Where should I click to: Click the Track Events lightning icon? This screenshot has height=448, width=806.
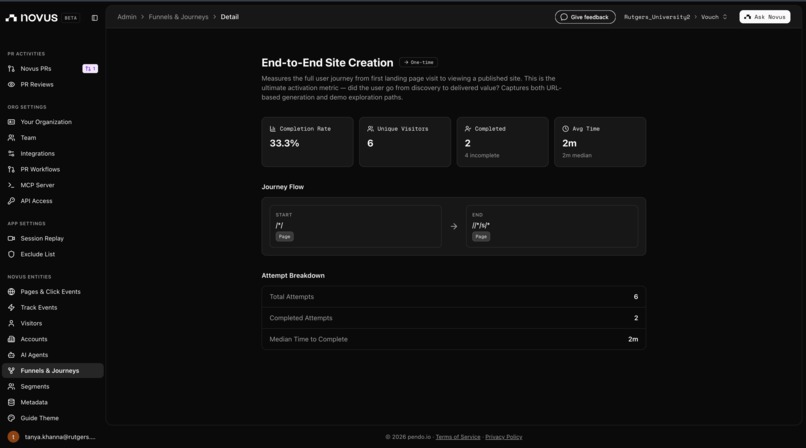[11, 307]
